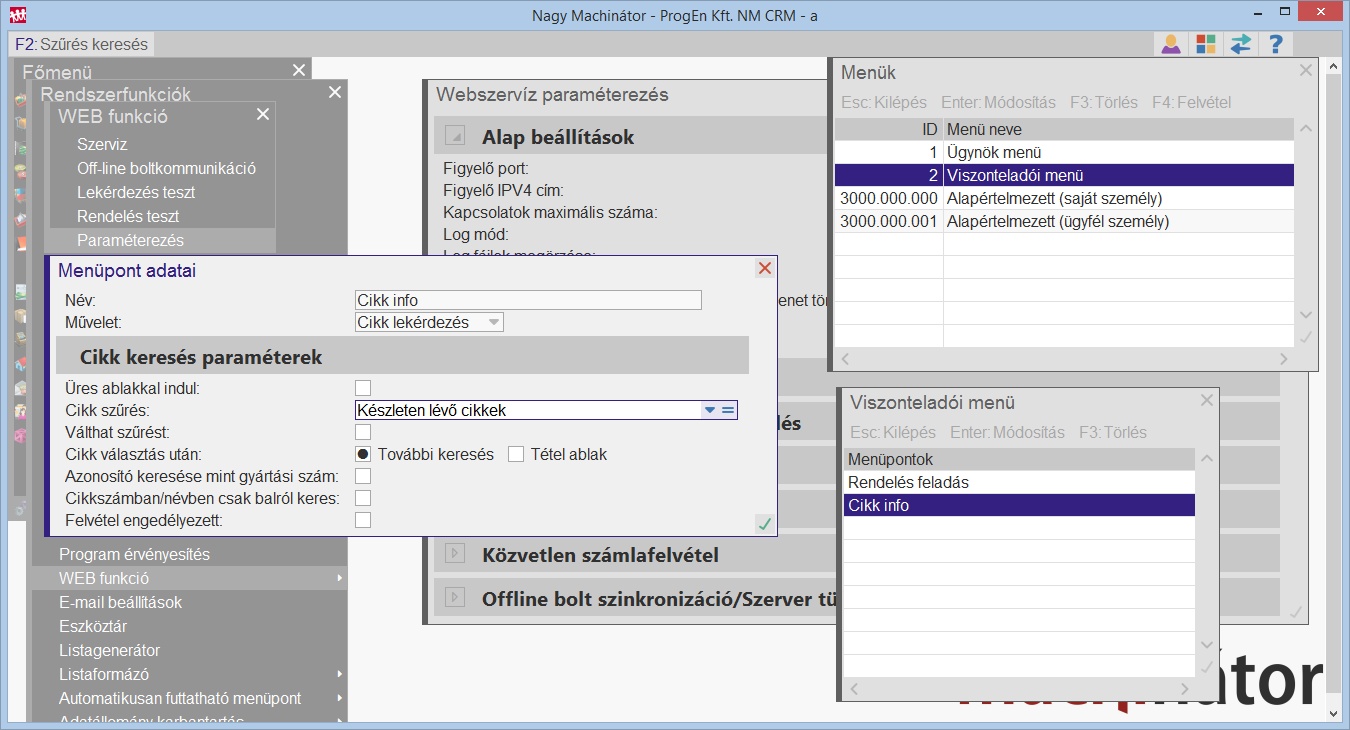The height and width of the screenshot is (730, 1350).
Task: Open the Cikk szűrés dropdown arrow
Action: click(710, 410)
